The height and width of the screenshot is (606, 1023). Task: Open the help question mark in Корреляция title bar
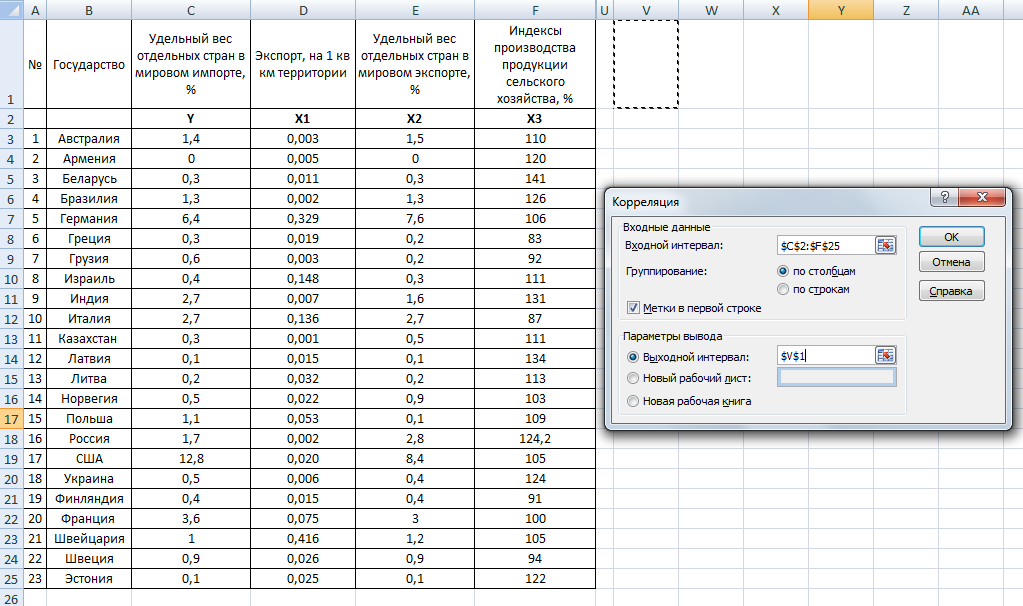[944, 197]
